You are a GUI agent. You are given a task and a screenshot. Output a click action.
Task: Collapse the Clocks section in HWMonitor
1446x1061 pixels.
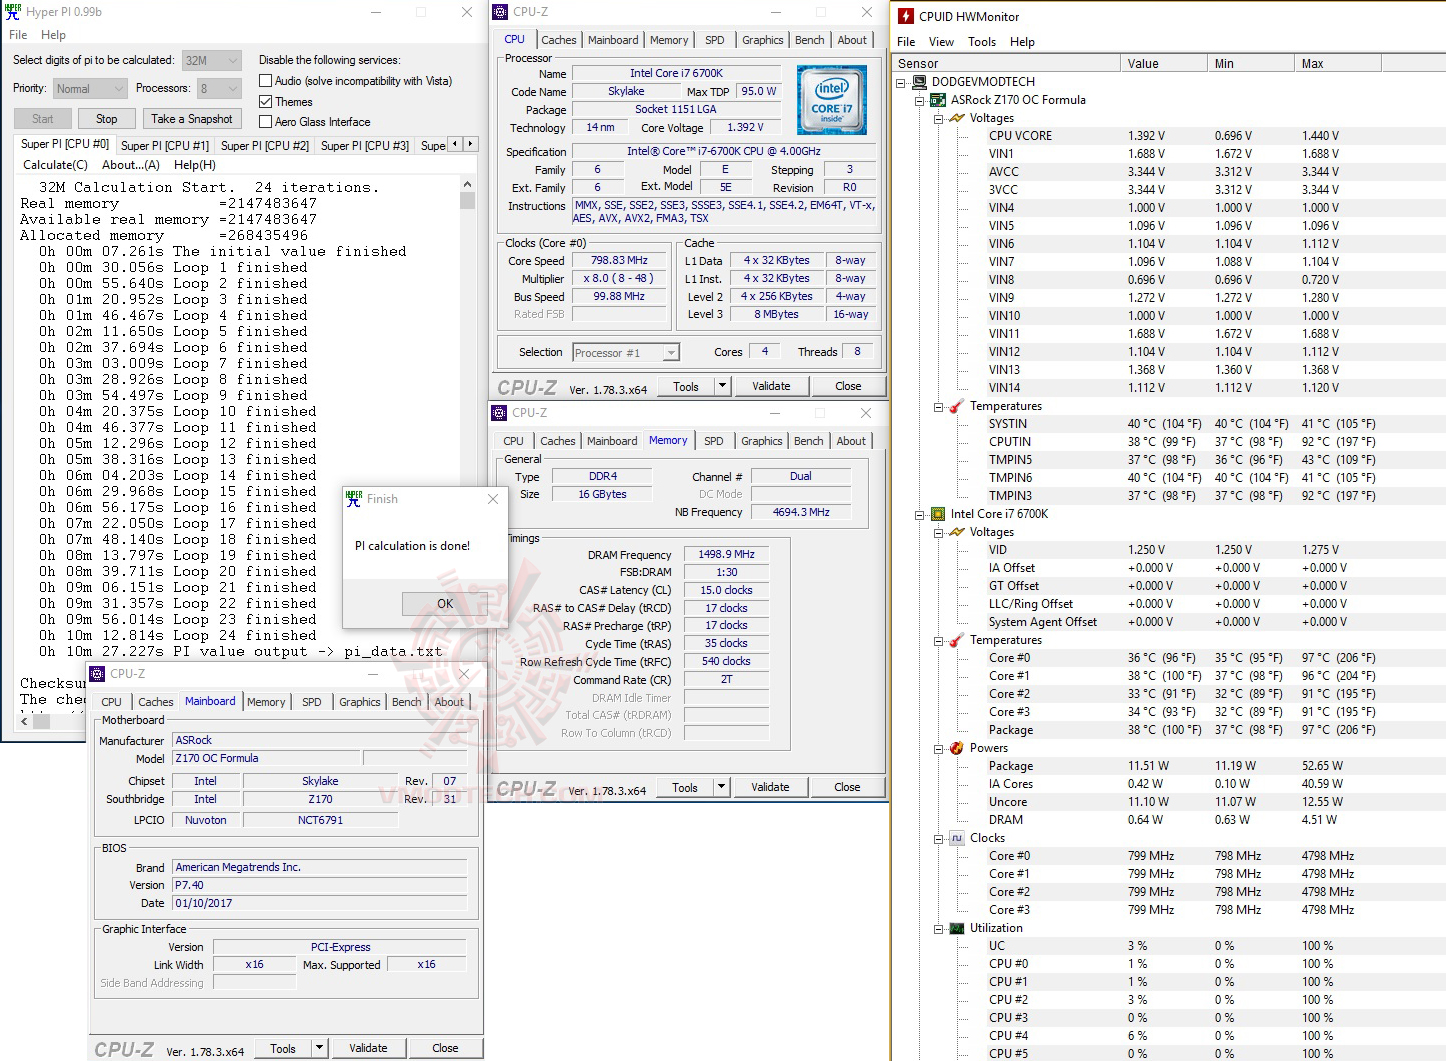pos(936,838)
